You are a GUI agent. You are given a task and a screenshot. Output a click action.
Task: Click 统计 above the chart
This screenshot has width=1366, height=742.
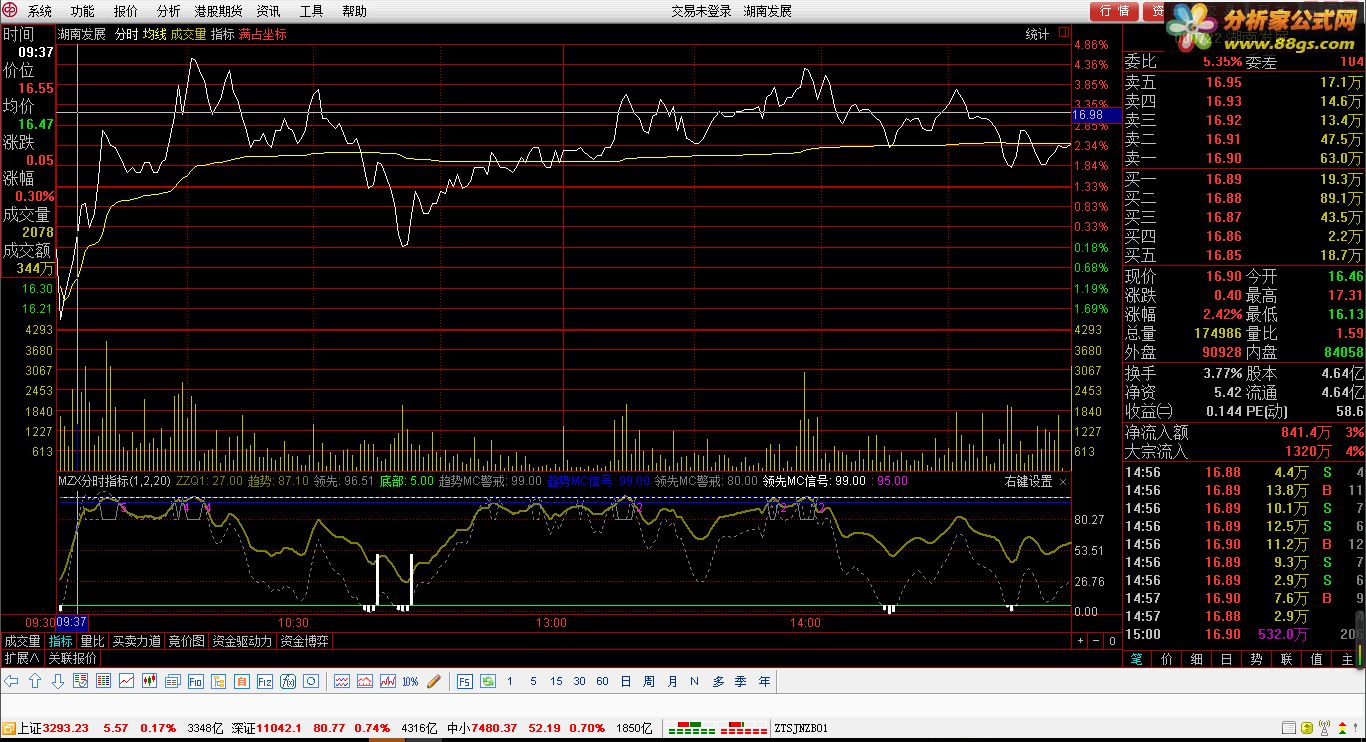(1037, 34)
